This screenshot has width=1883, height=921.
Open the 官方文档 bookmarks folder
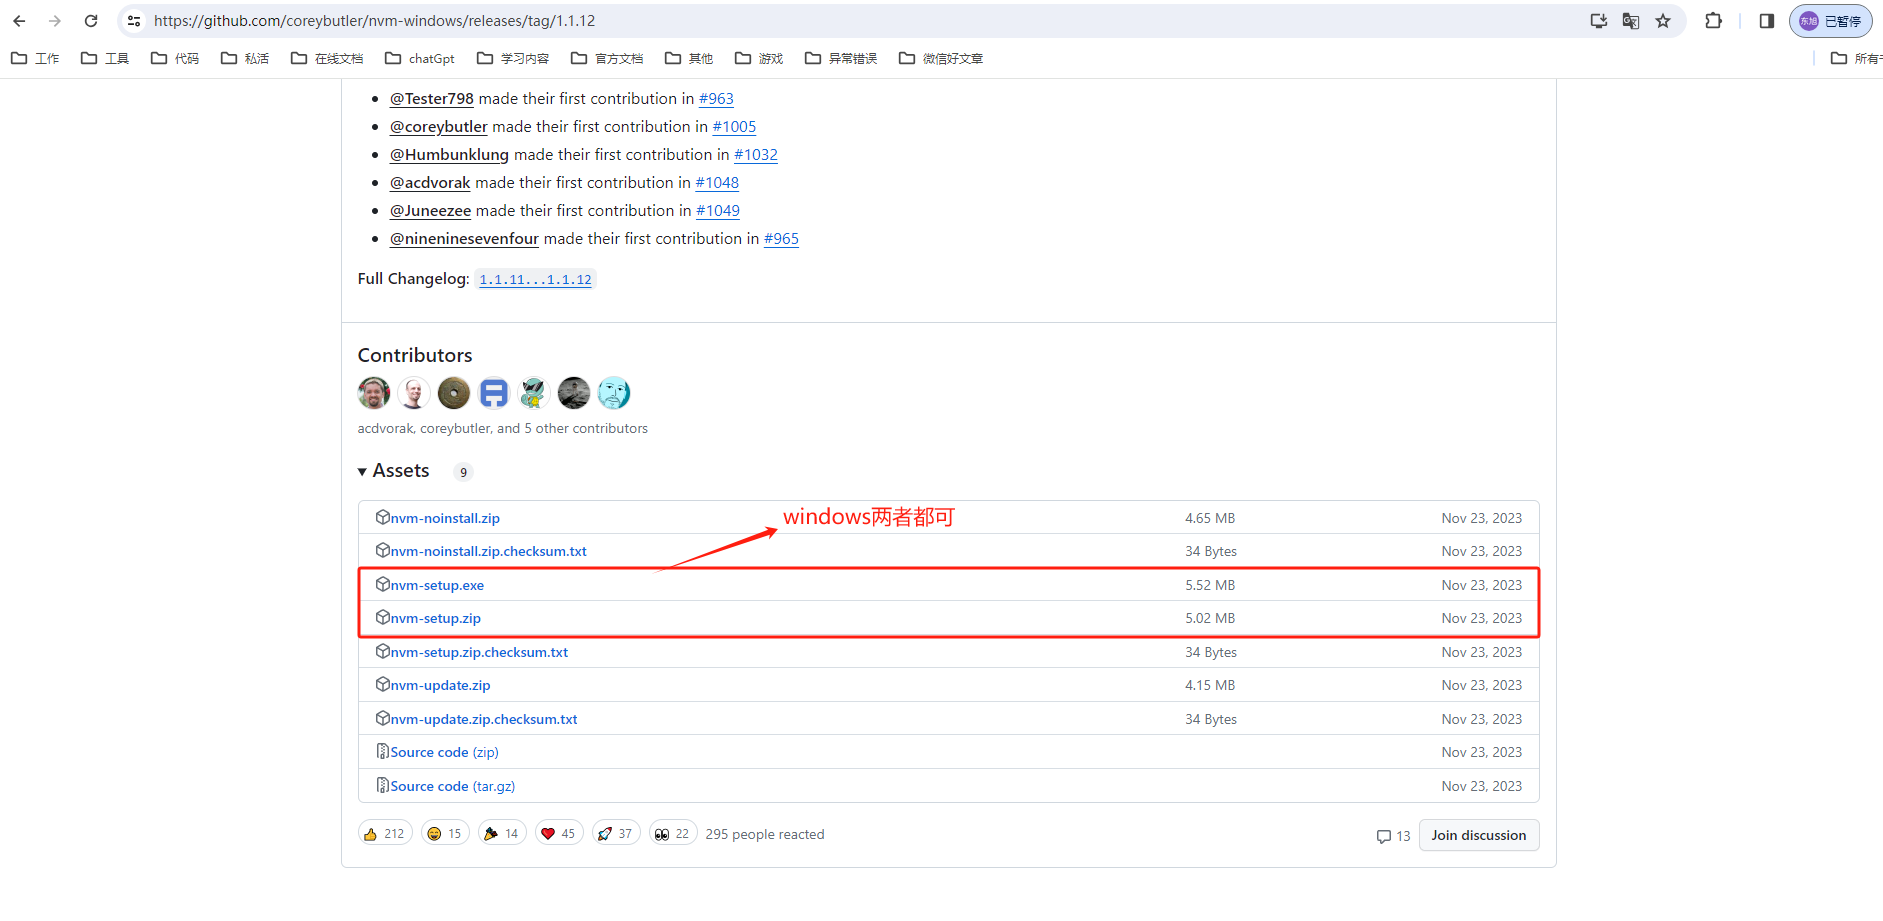[x=606, y=58]
